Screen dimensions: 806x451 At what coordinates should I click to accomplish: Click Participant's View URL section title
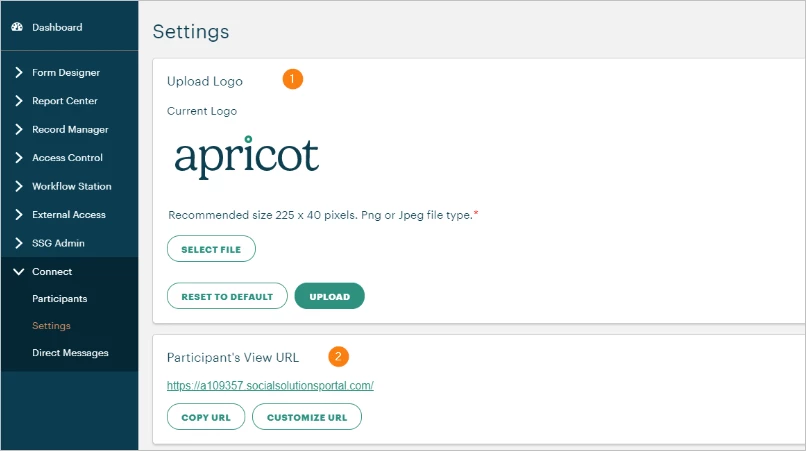point(233,358)
